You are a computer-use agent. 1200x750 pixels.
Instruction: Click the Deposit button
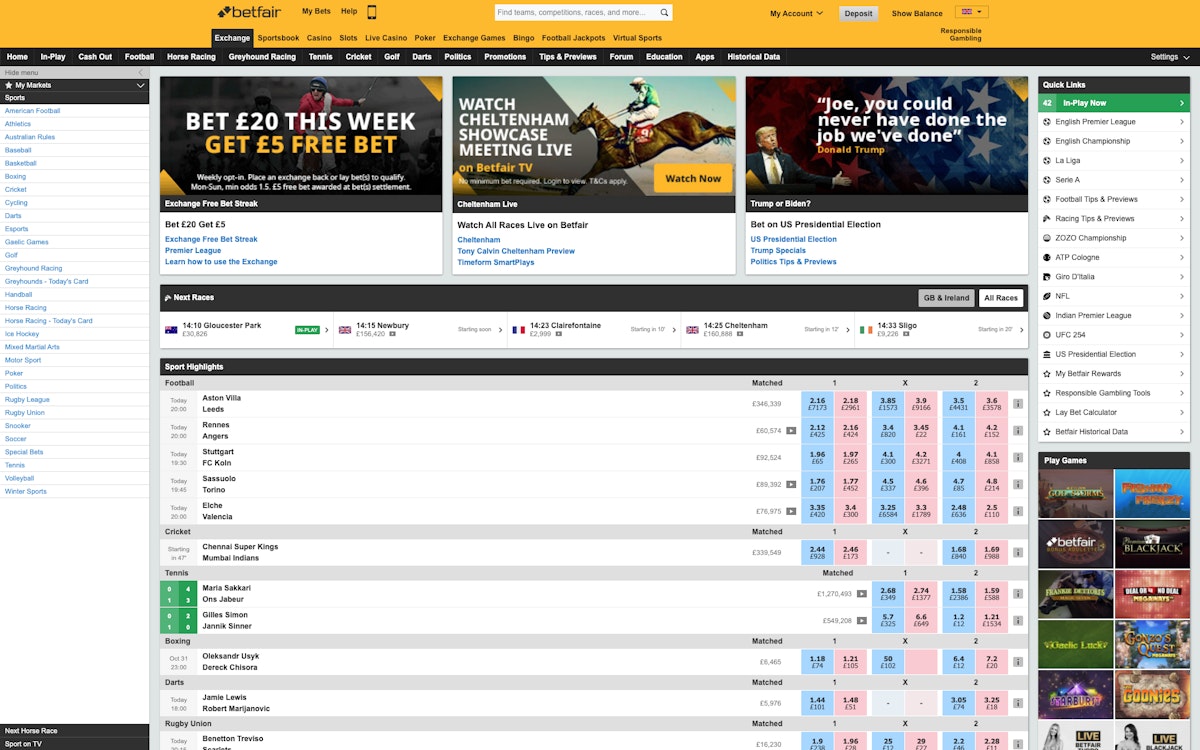pyautogui.click(x=858, y=14)
